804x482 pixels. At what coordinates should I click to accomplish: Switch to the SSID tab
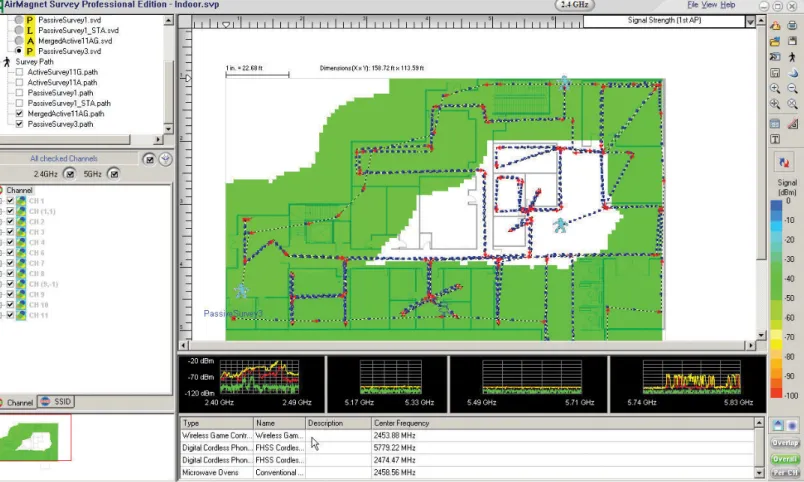[56, 401]
